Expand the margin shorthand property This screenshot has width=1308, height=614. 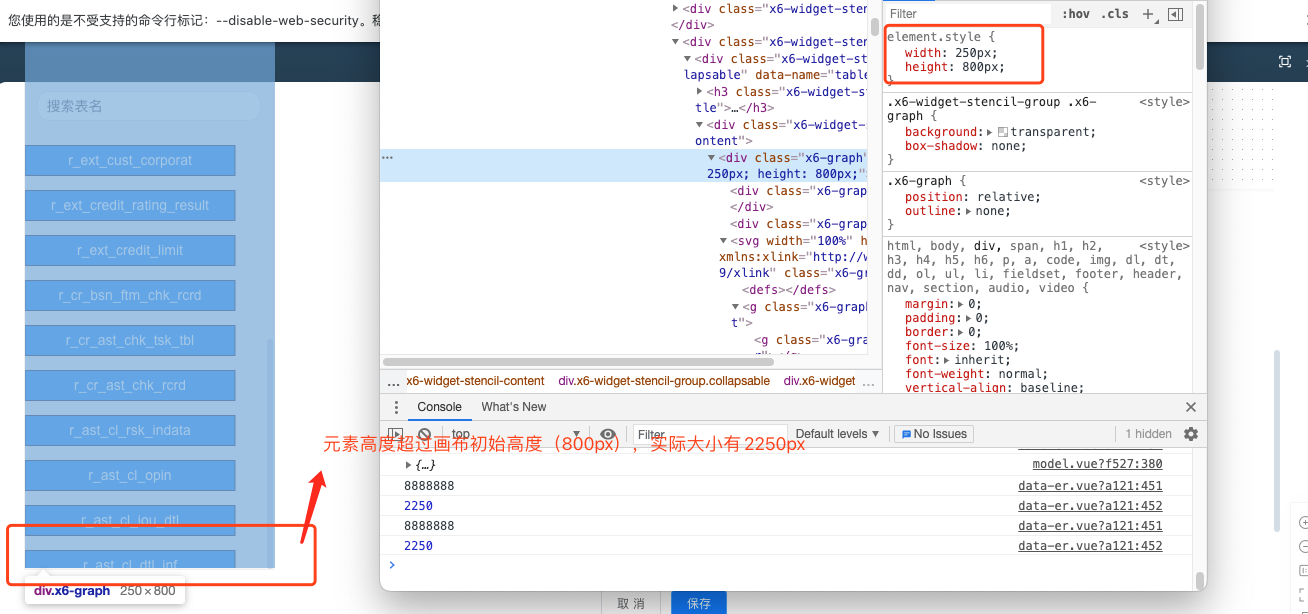(961, 304)
